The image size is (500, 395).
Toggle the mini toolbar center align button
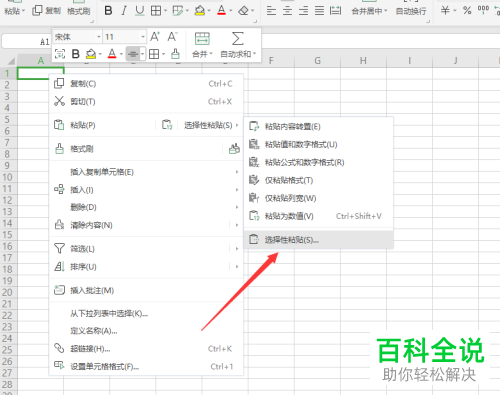[x=133, y=54]
